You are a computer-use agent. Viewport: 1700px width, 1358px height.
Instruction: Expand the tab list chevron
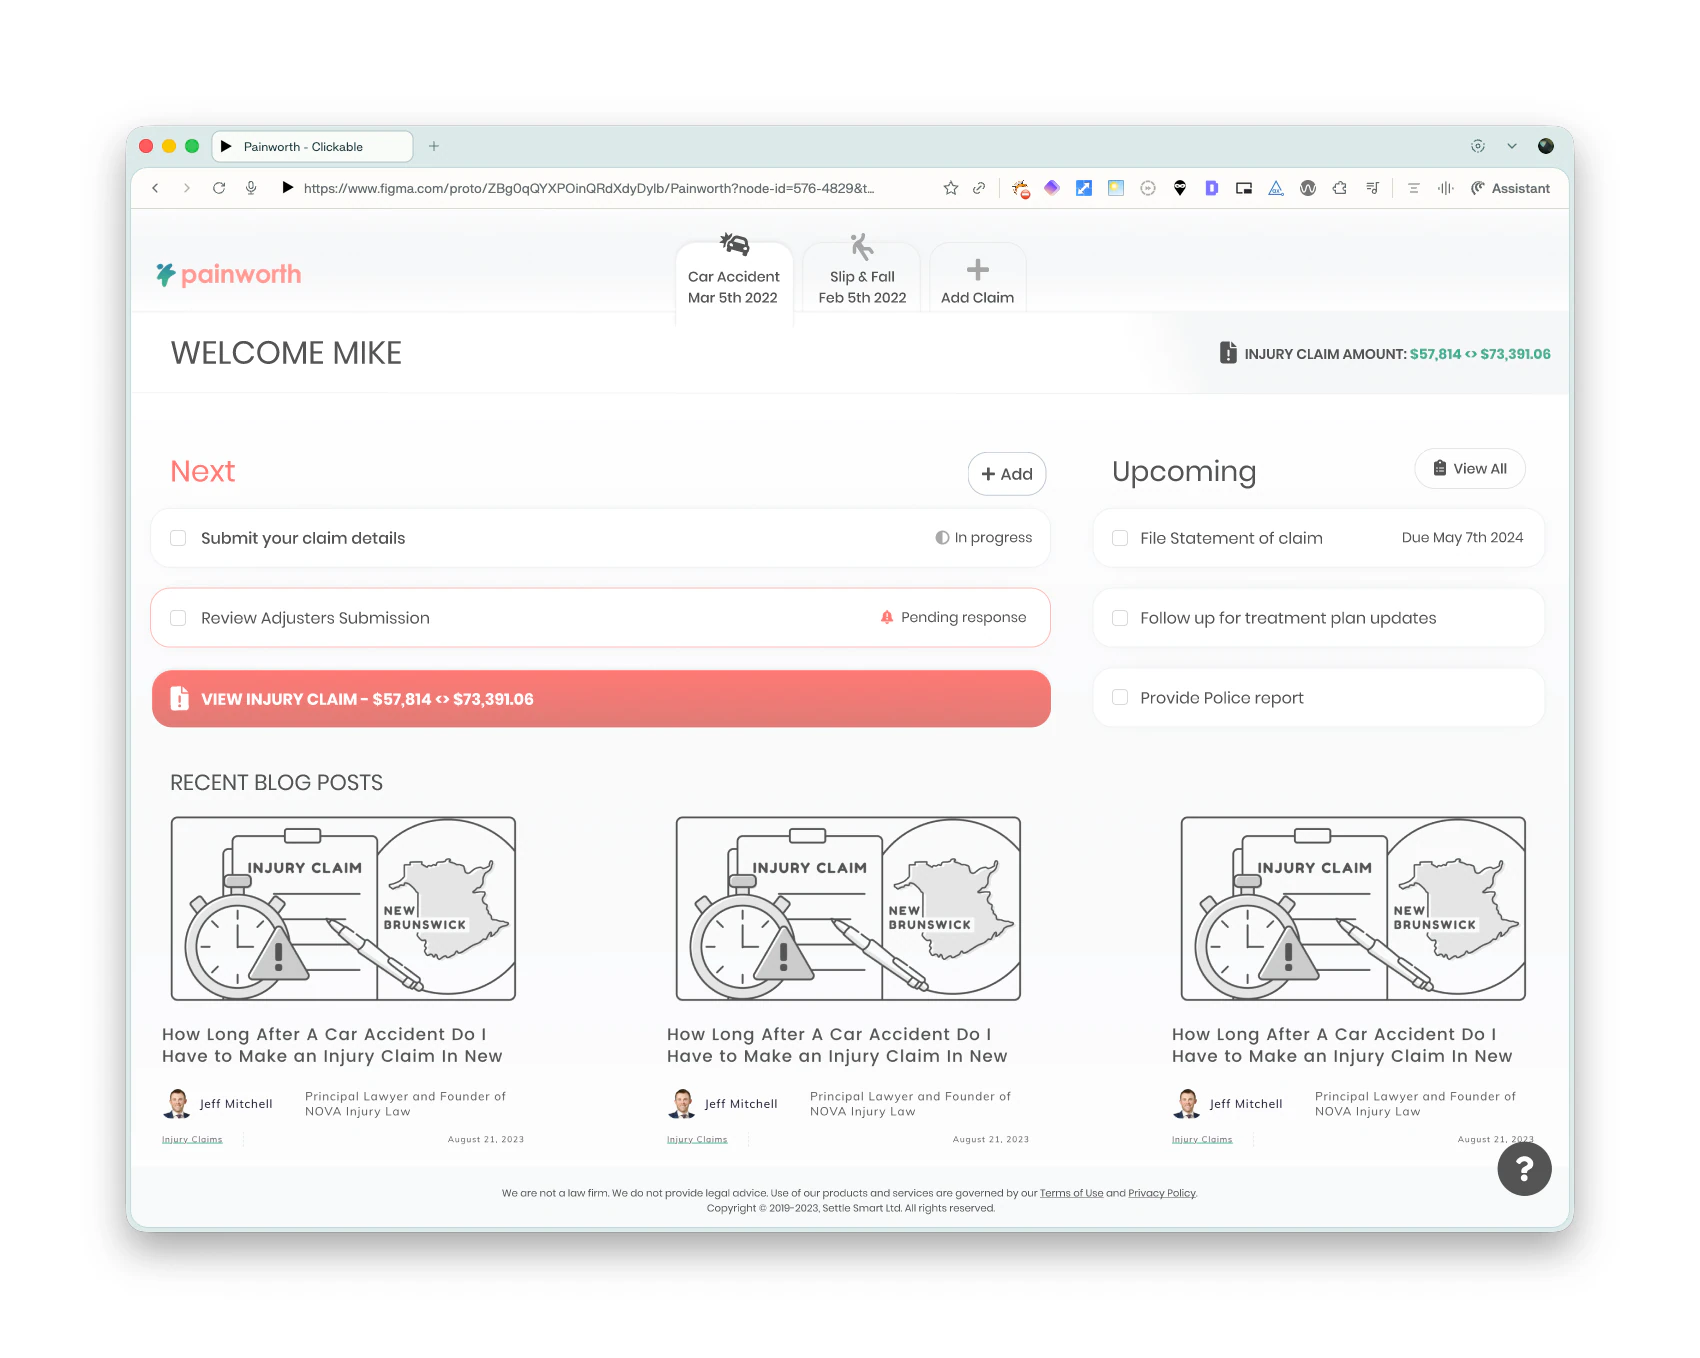coord(1512,146)
